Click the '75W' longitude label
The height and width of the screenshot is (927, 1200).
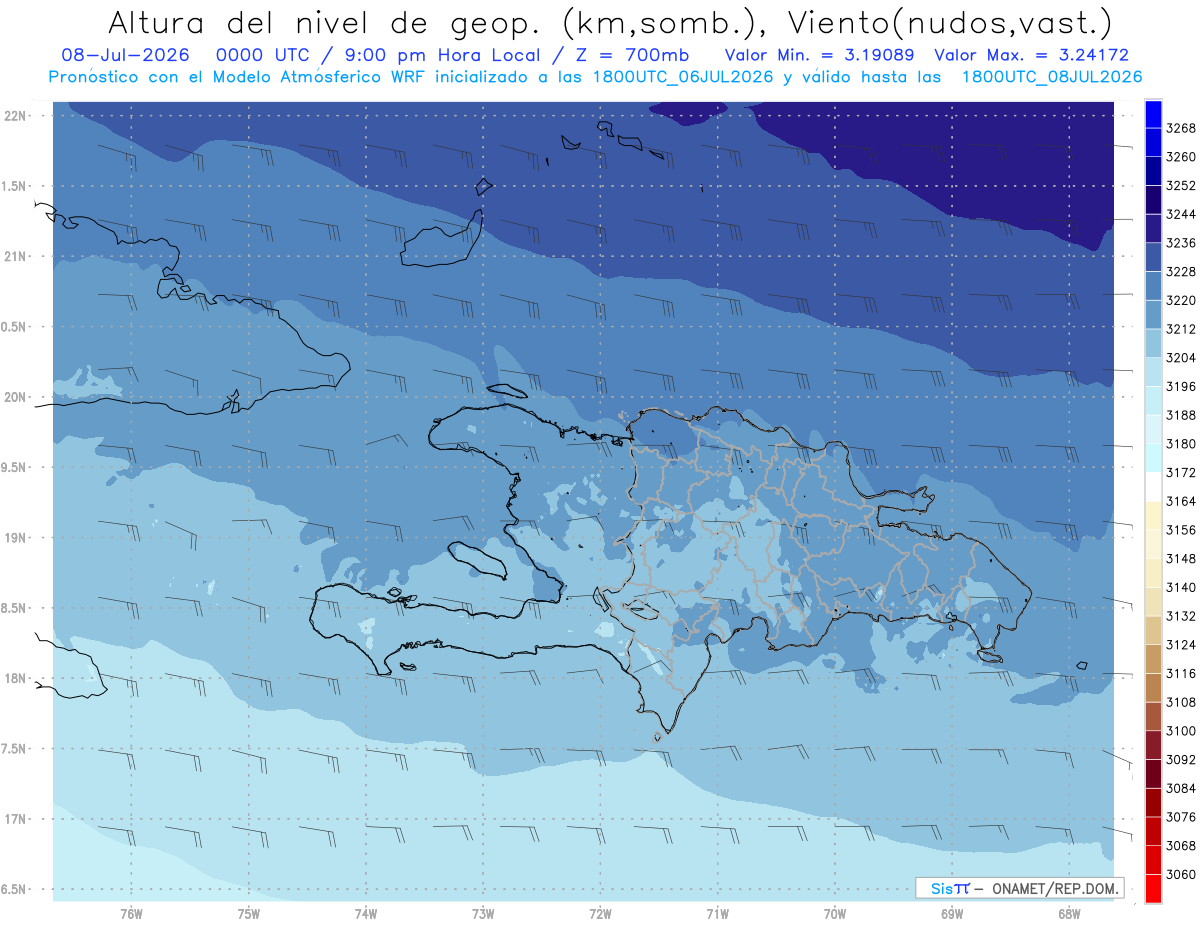pyautogui.click(x=249, y=913)
